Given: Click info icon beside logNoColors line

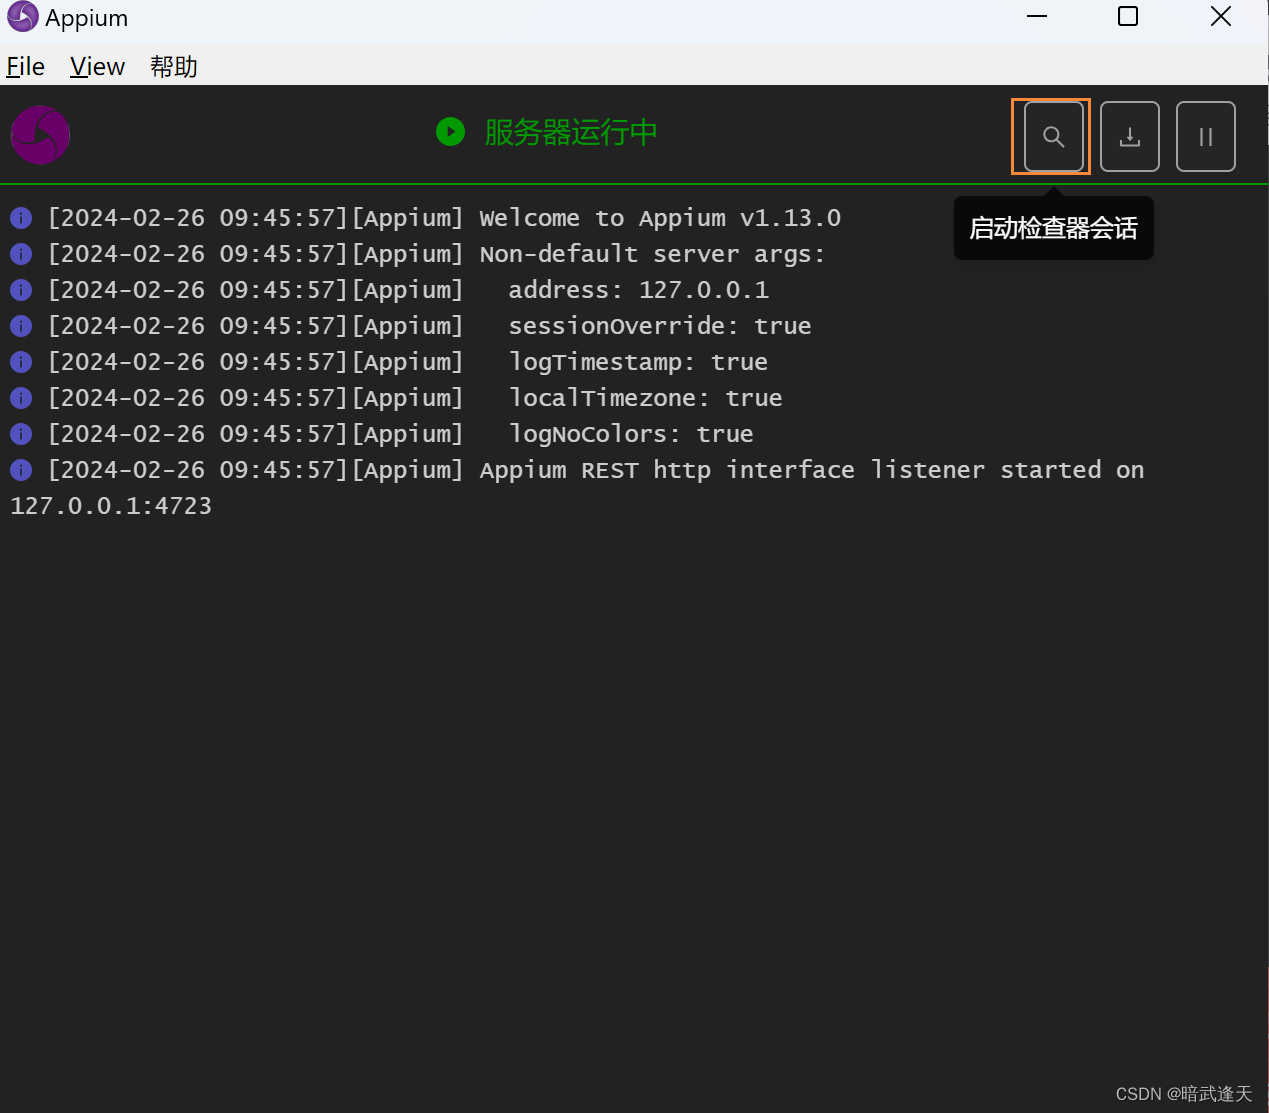Looking at the screenshot, I should tap(21, 434).
